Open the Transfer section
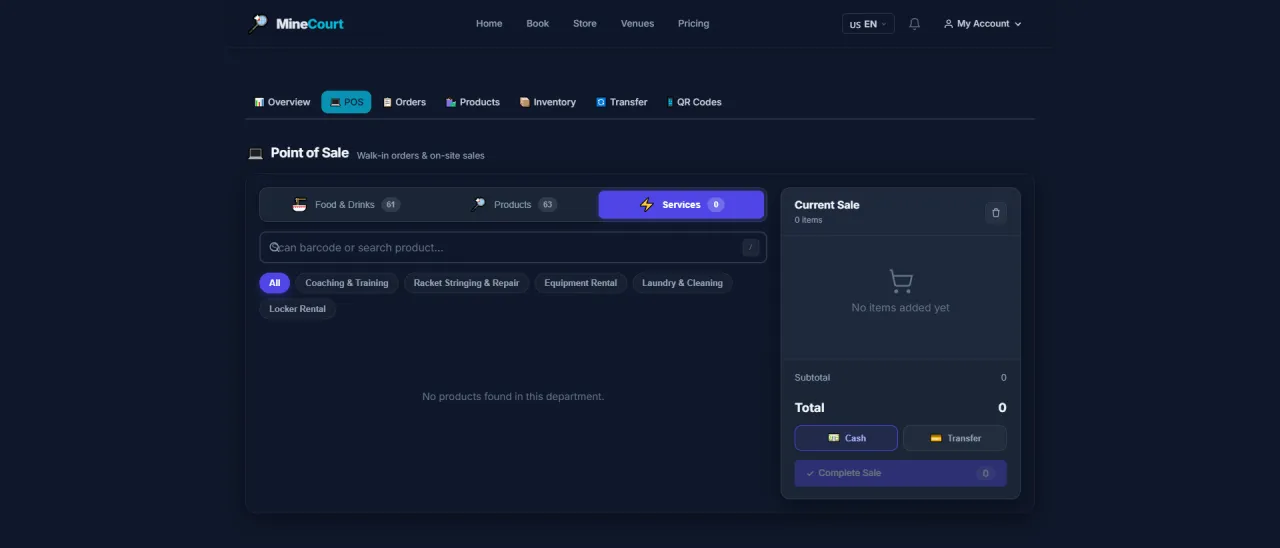 [x=622, y=102]
